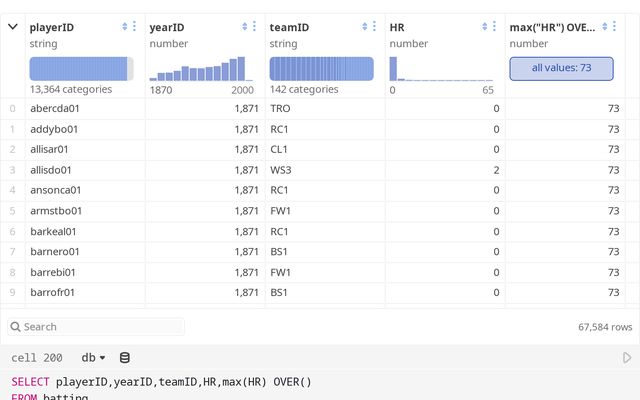The height and width of the screenshot is (400, 640).
Task: Sort the yearID column
Action: [x=245, y=27]
